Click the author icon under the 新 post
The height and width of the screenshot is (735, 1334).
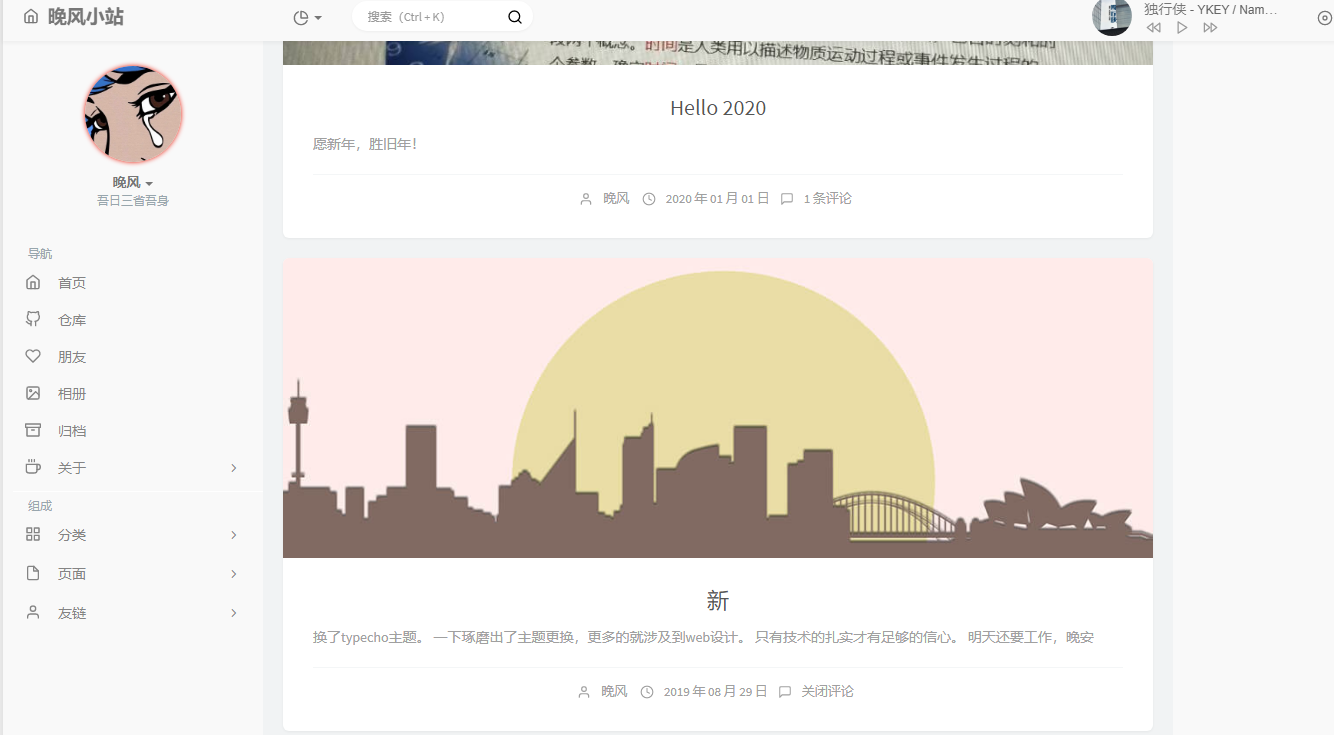point(584,692)
